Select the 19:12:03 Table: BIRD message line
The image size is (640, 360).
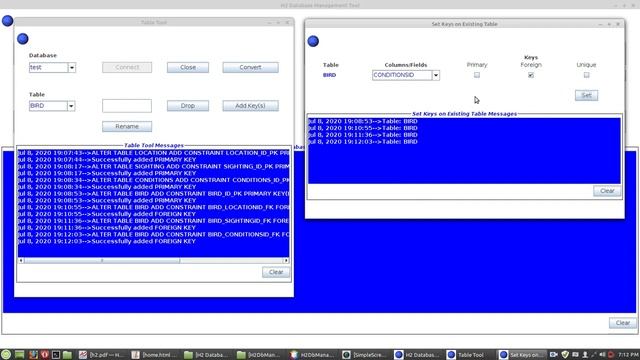(363, 142)
